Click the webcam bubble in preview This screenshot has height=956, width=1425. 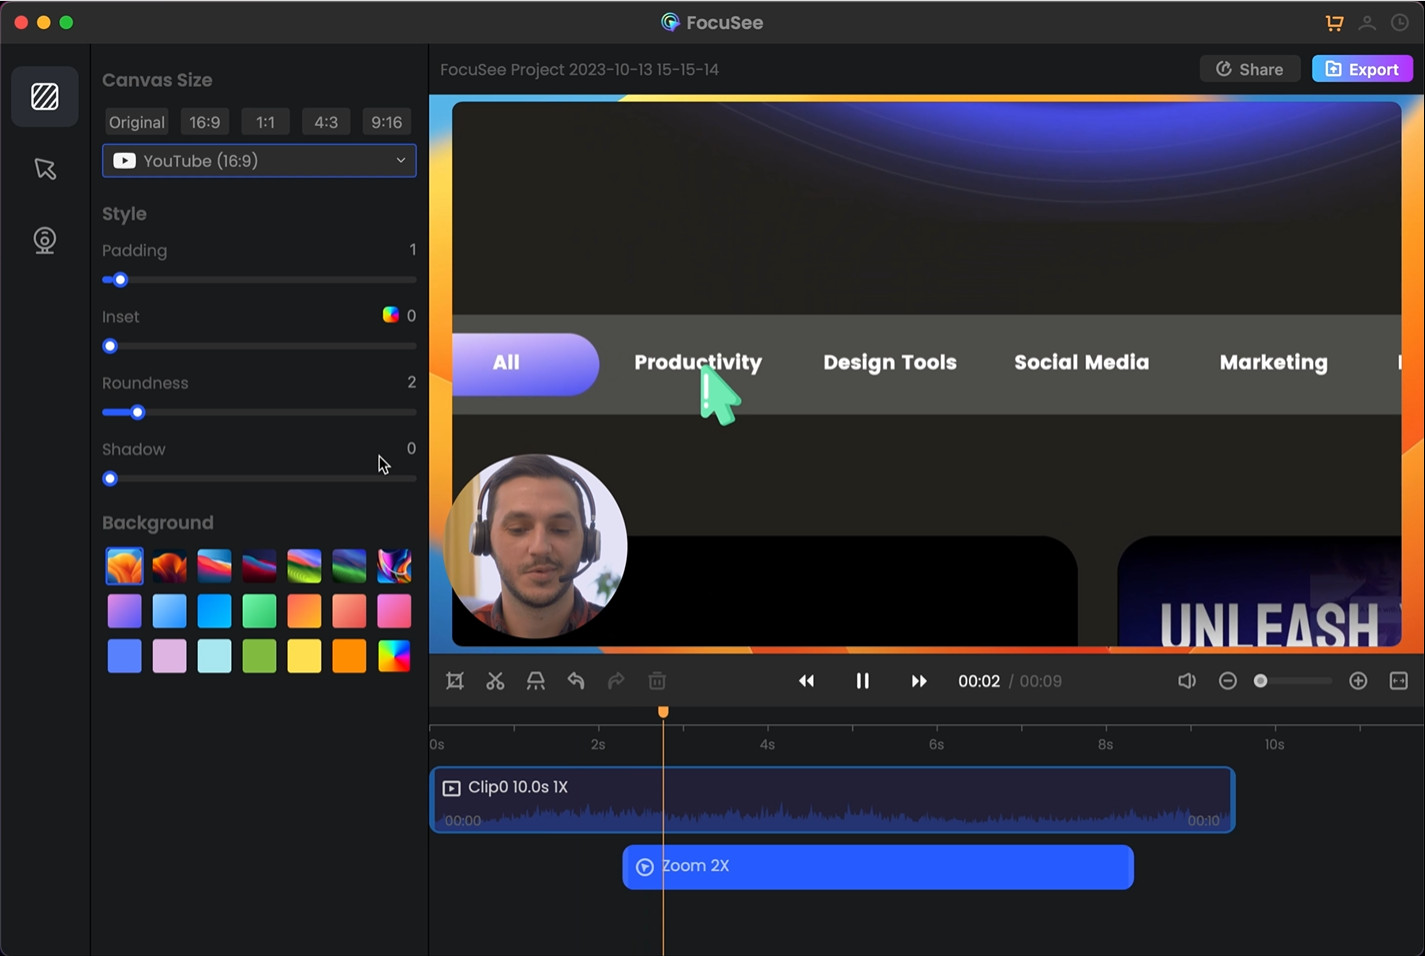(x=536, y=546)
